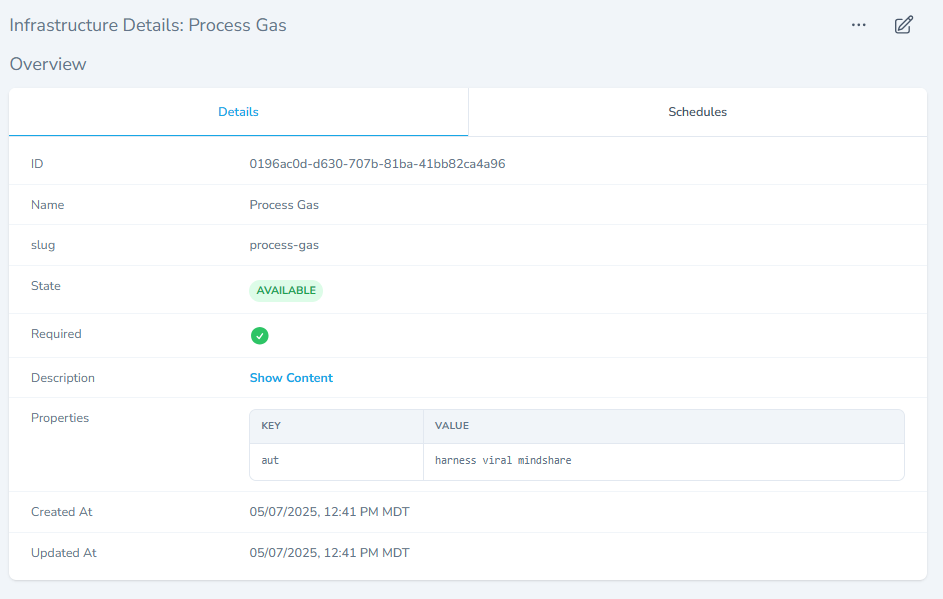Click the Show Content link
Screen dimensions: 943x599
coord(291,378)
